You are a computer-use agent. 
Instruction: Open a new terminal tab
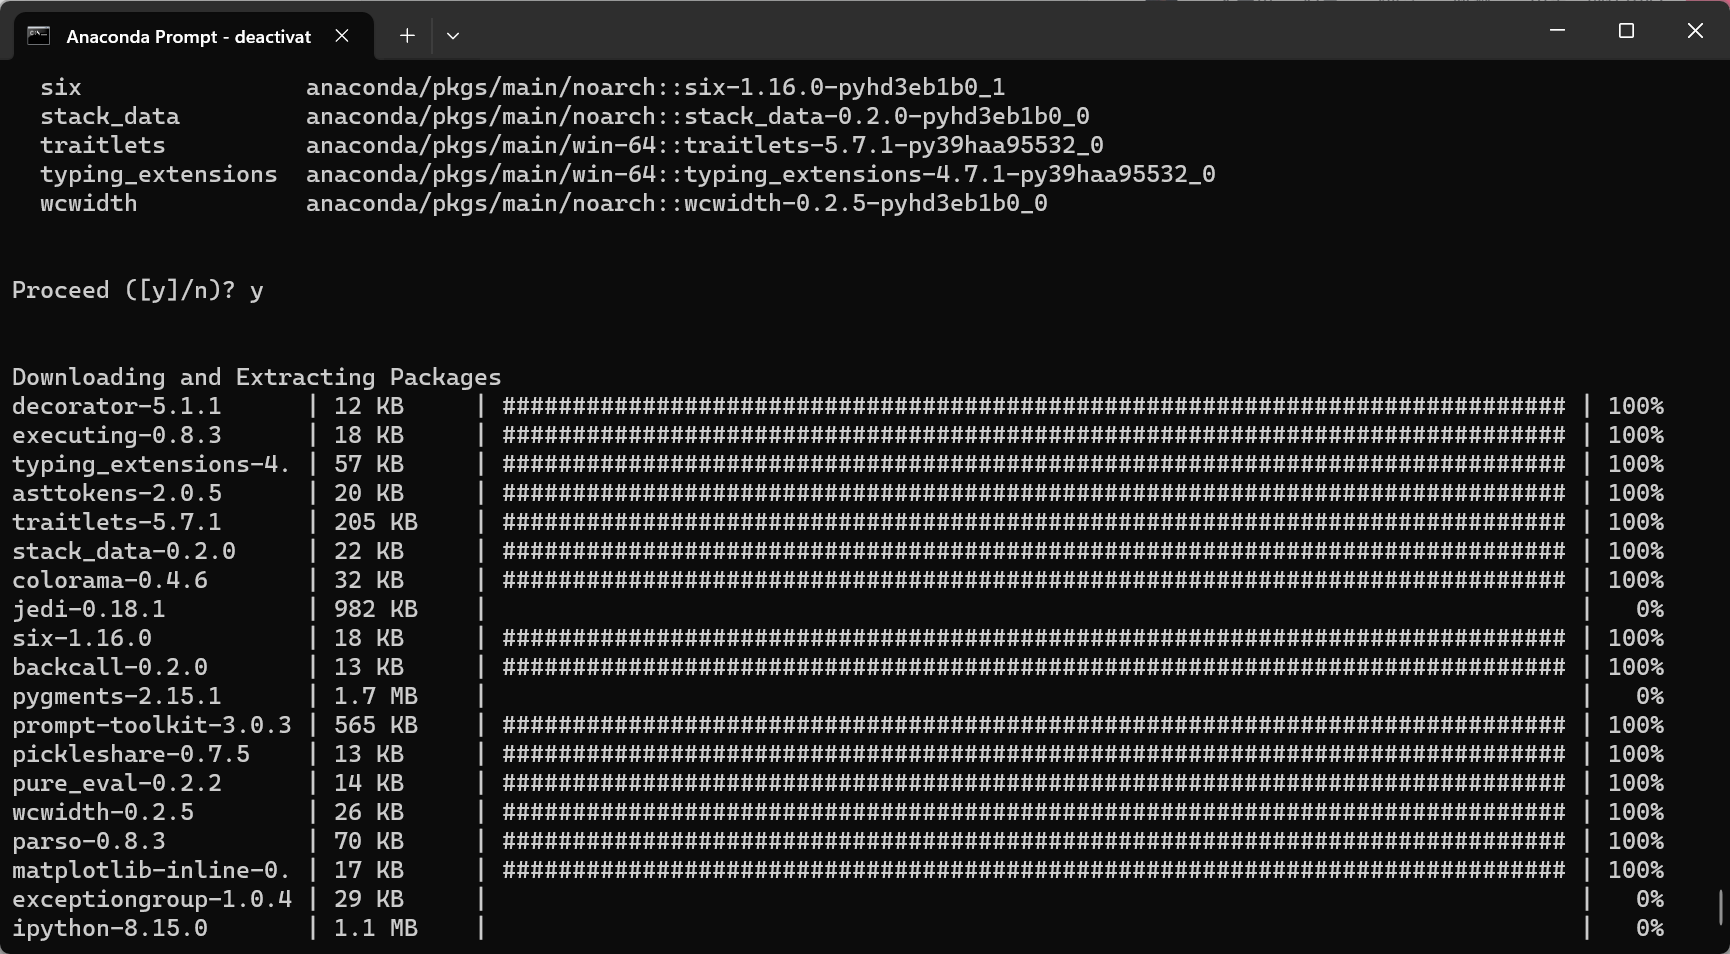pos(407,36)
